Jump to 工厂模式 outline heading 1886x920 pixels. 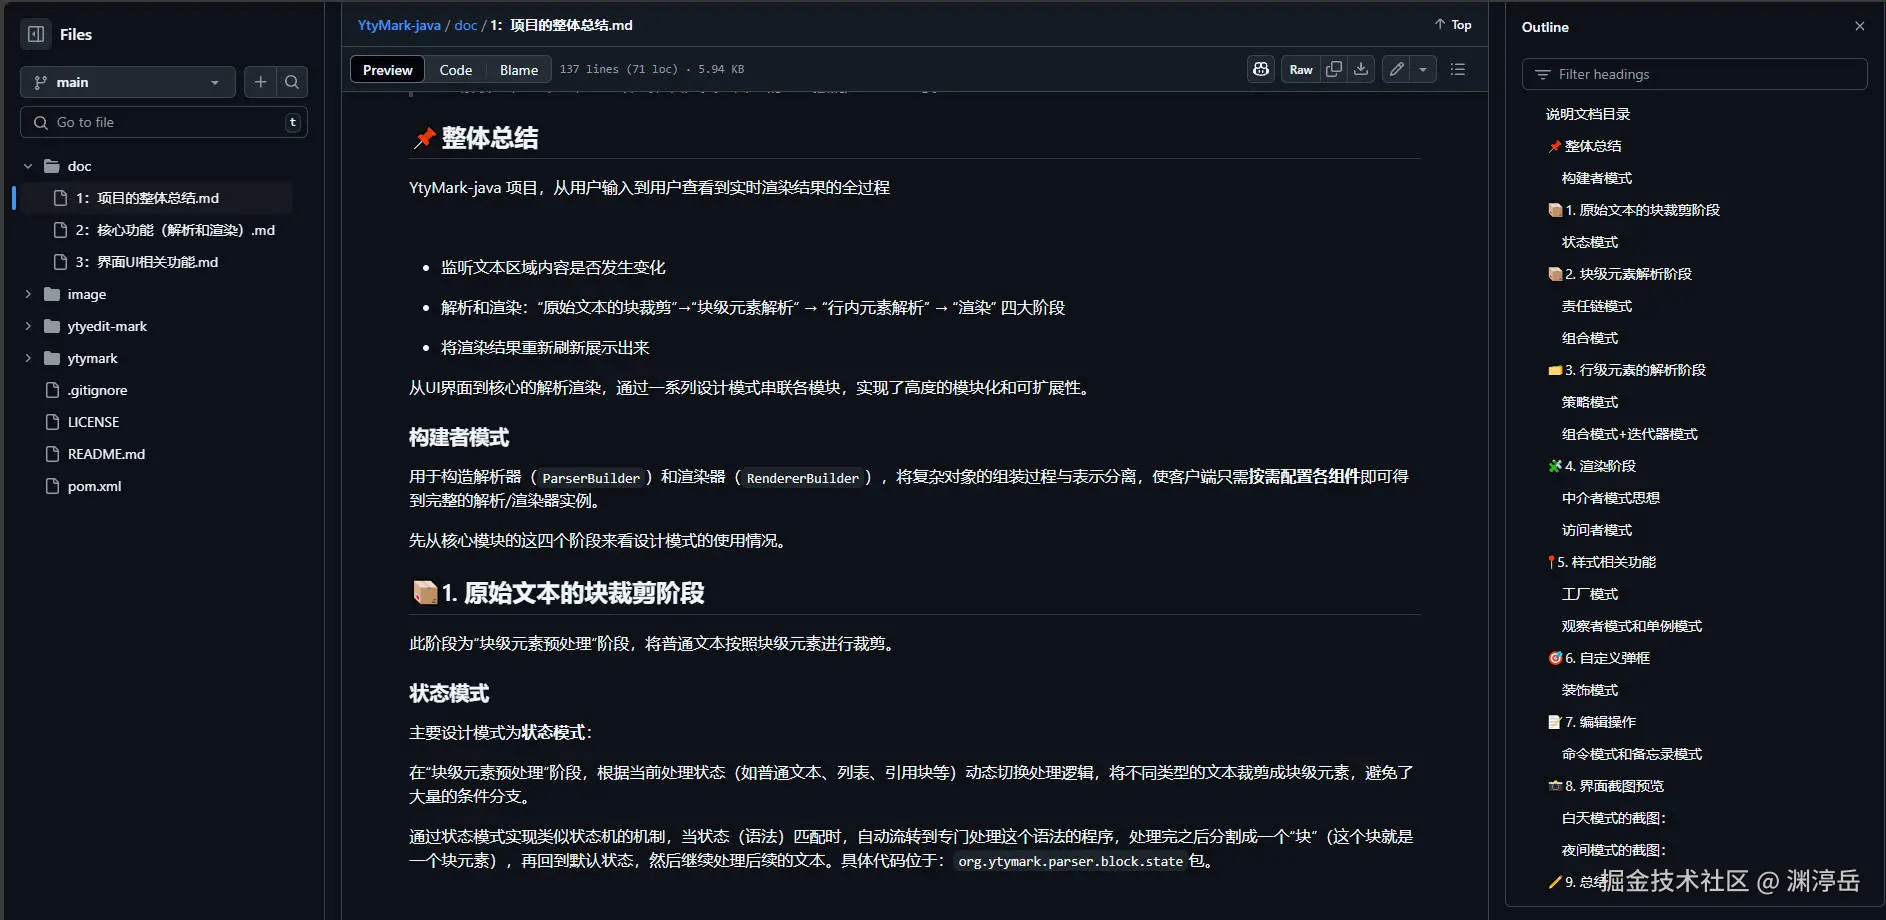(x=1590, y=594)
